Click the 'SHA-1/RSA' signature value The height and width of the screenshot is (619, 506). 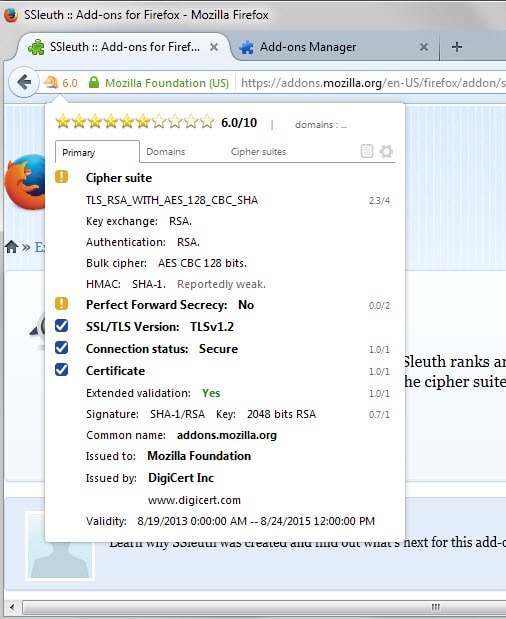click(178, 414)
